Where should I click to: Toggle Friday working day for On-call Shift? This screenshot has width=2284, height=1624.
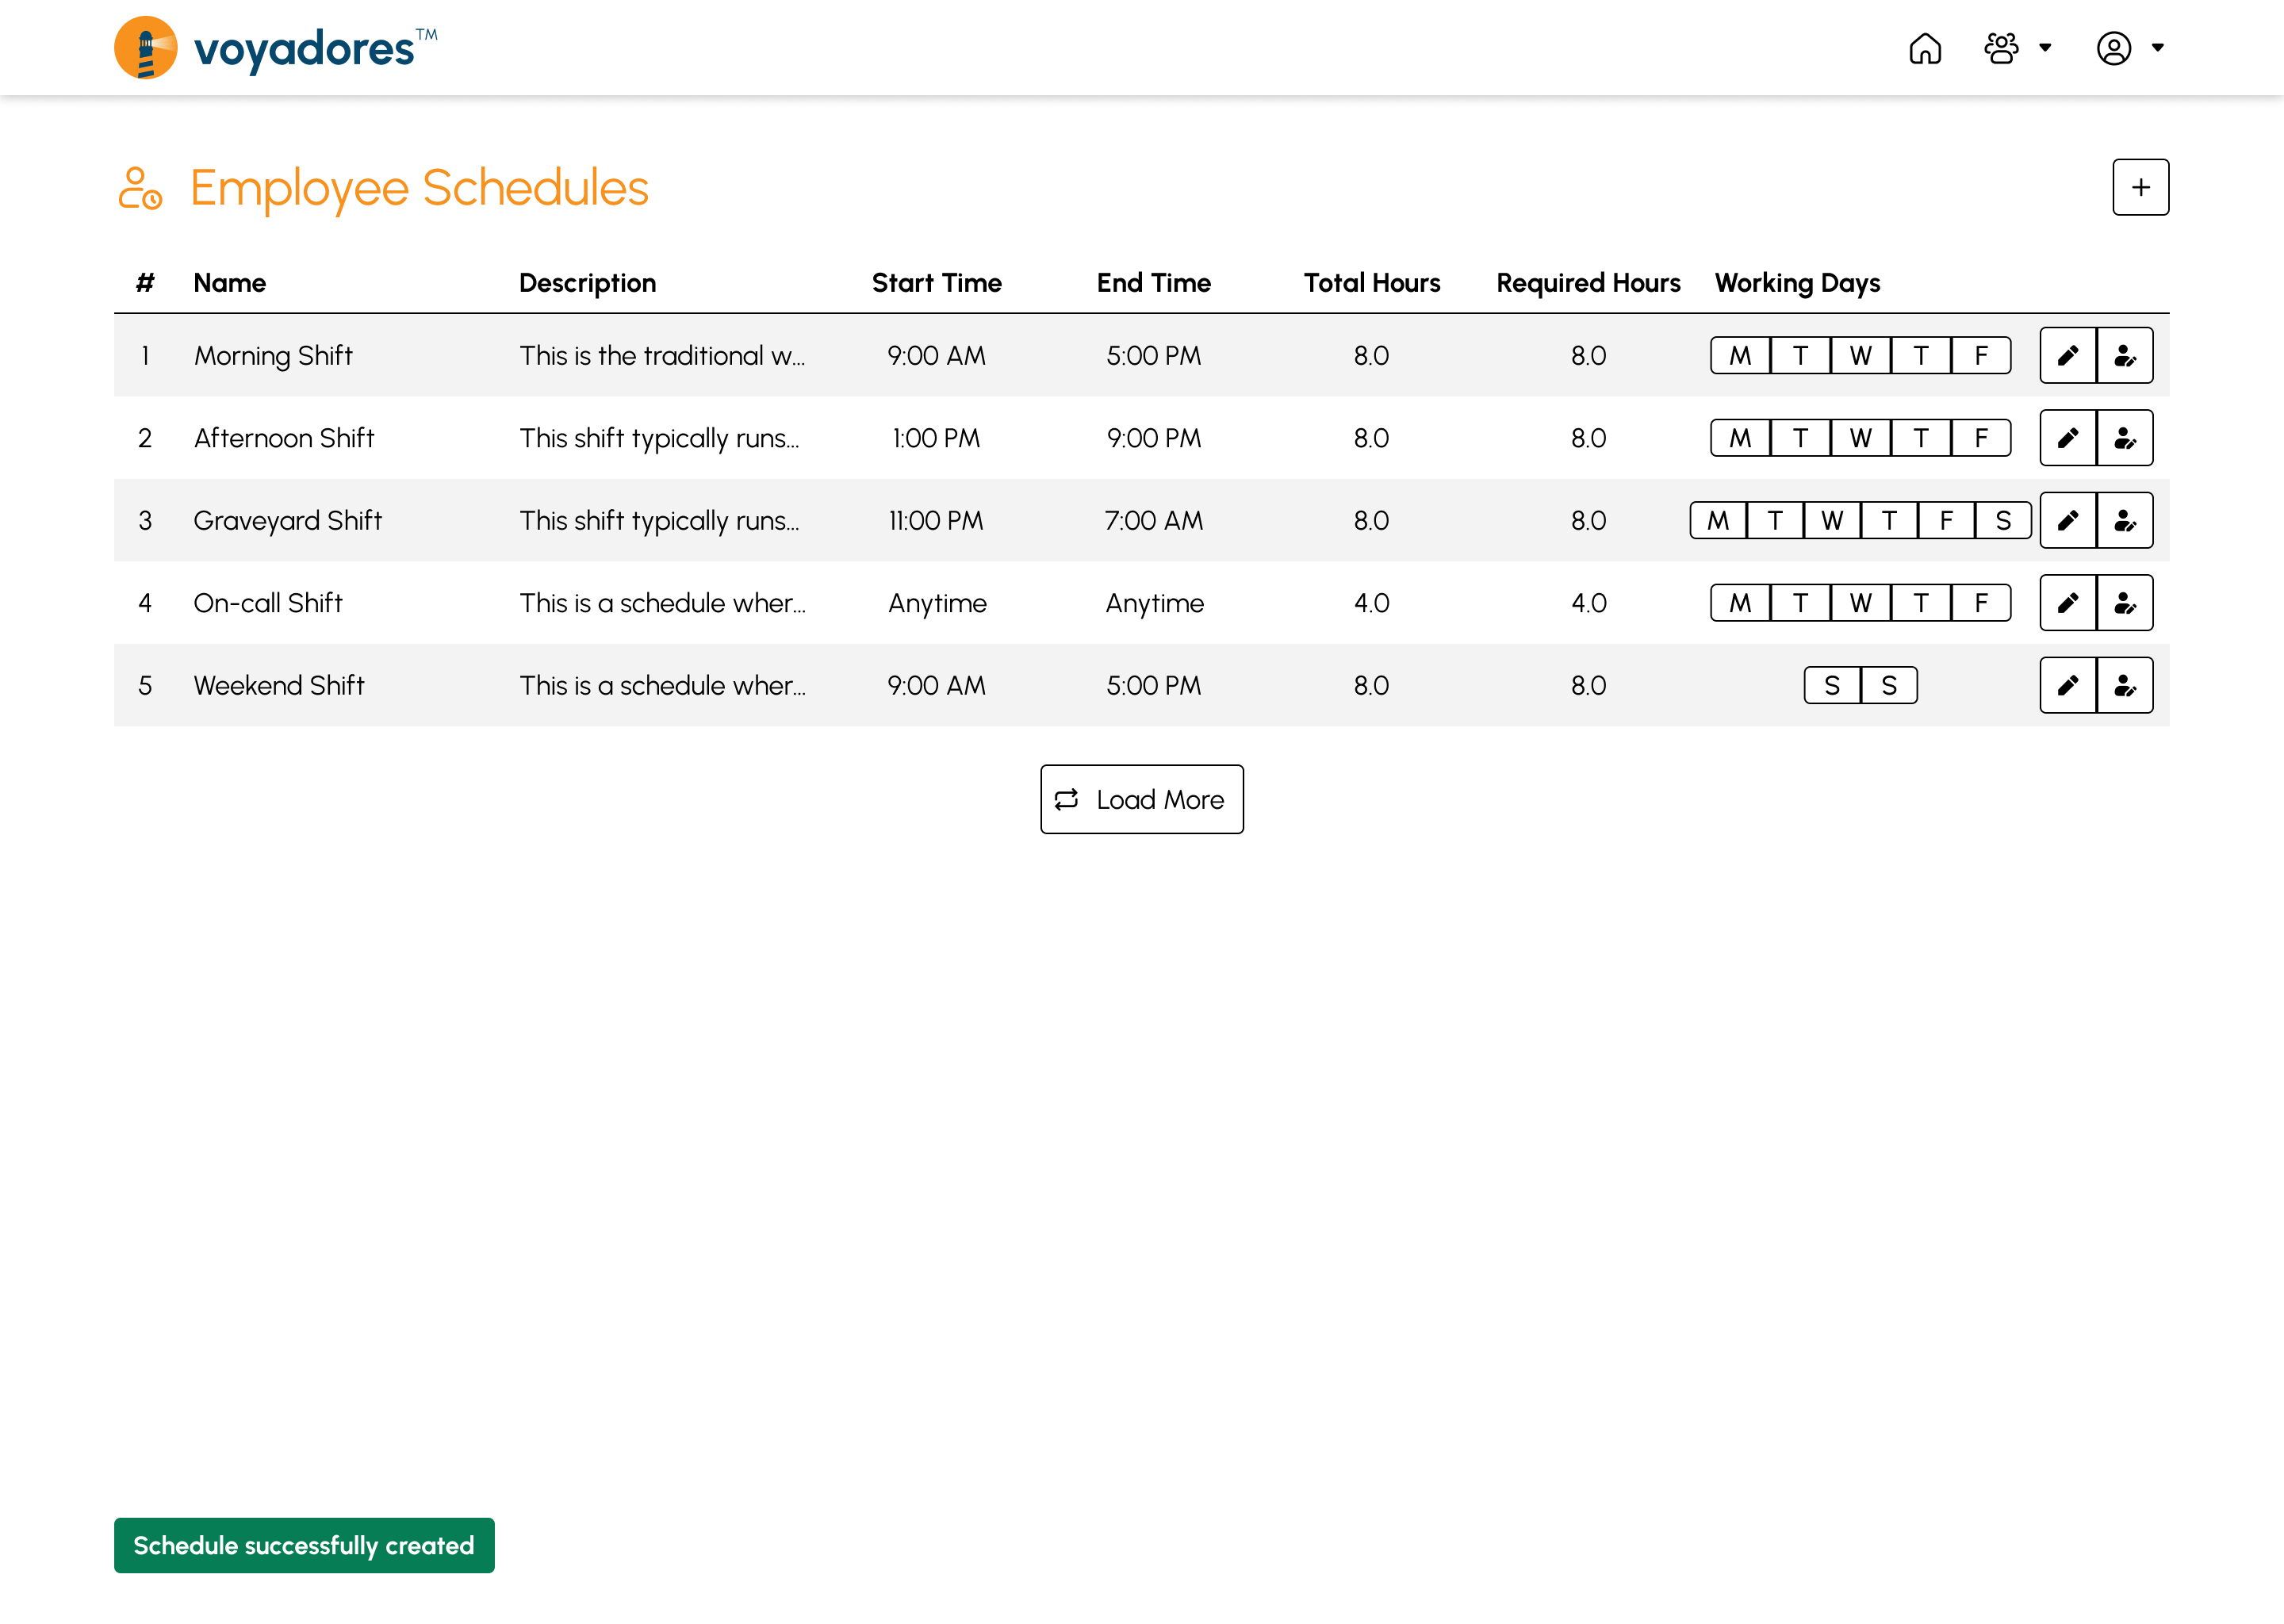tap(1982, 603)
